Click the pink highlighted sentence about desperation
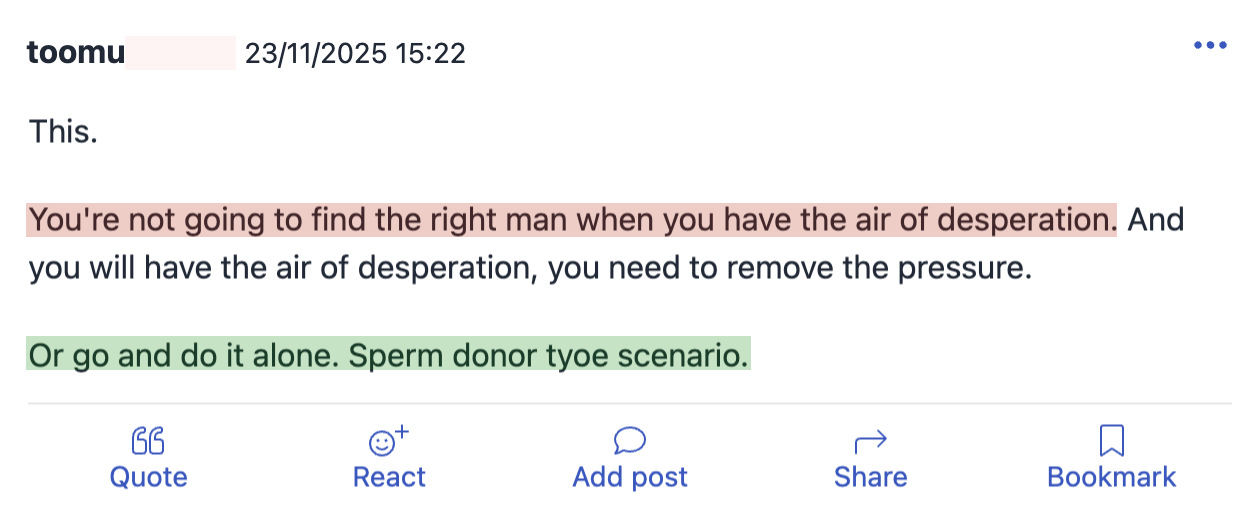Screen dimensions: 1254x508 (x=571, y=219)
